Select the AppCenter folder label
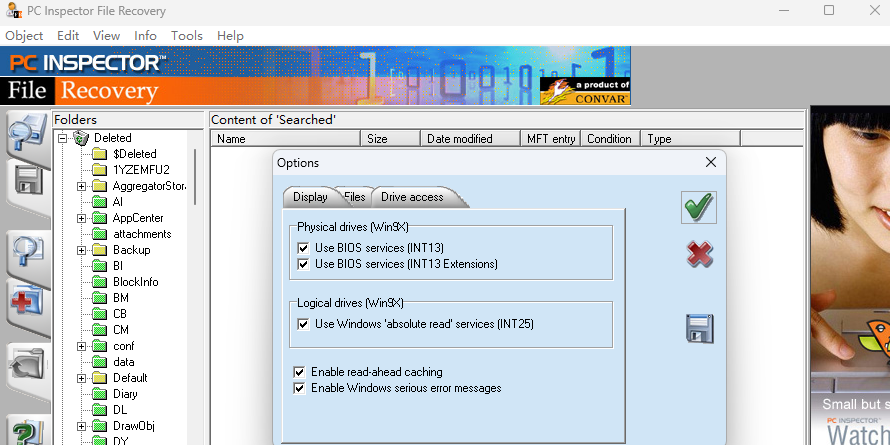The image size is (890, 445). coord(138,218)
